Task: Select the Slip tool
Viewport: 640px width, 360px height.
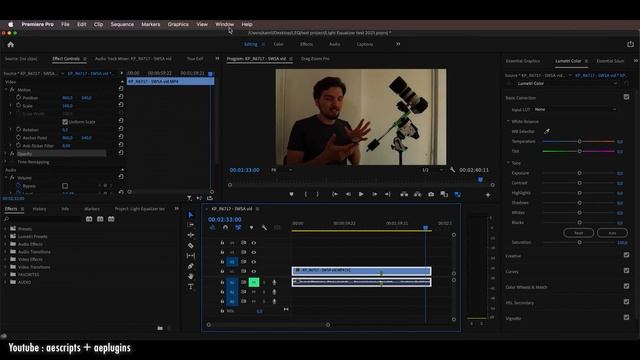Action: point(191,256)
